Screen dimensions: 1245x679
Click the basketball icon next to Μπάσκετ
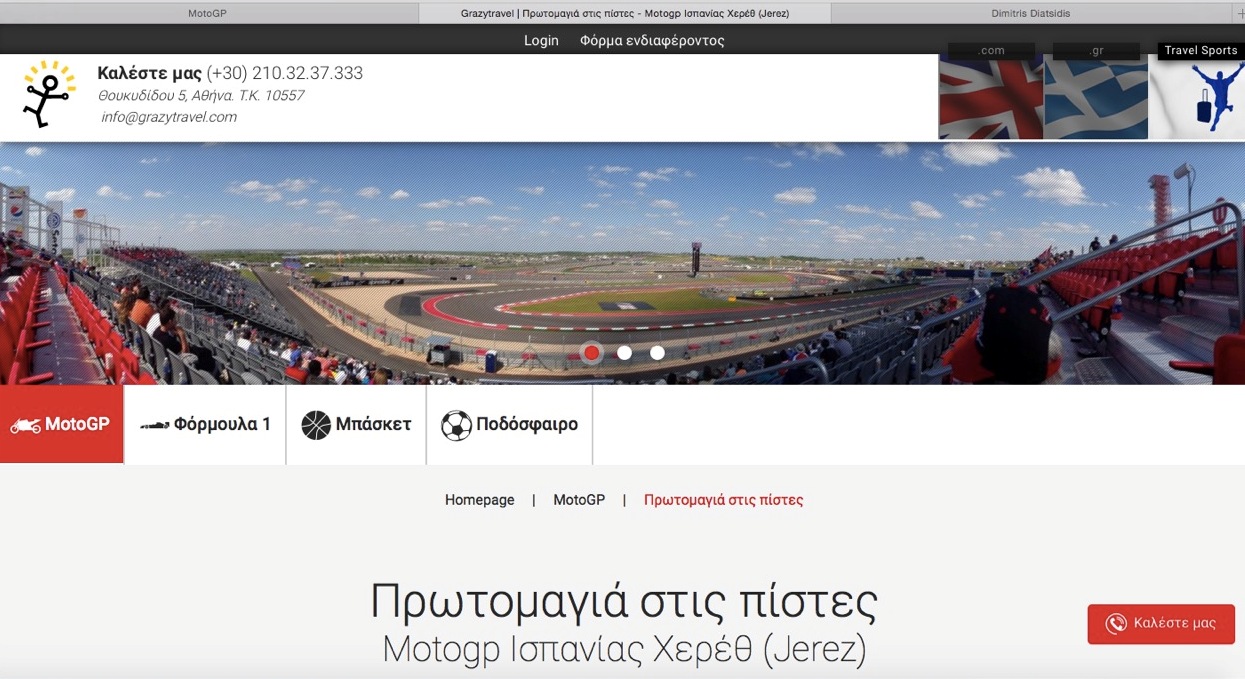point(316,425)
